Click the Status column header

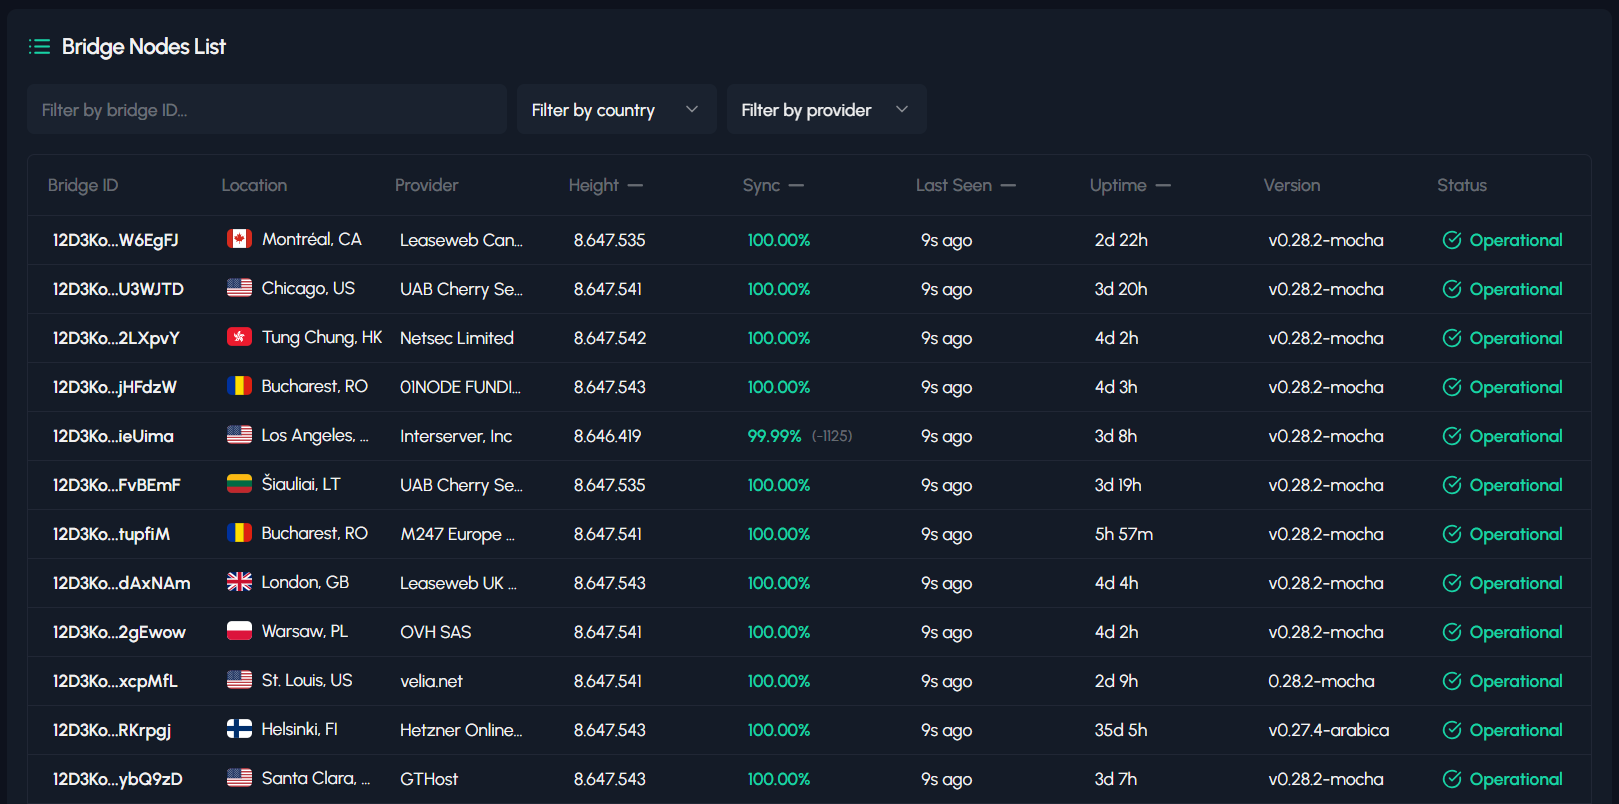[1462, 185]
